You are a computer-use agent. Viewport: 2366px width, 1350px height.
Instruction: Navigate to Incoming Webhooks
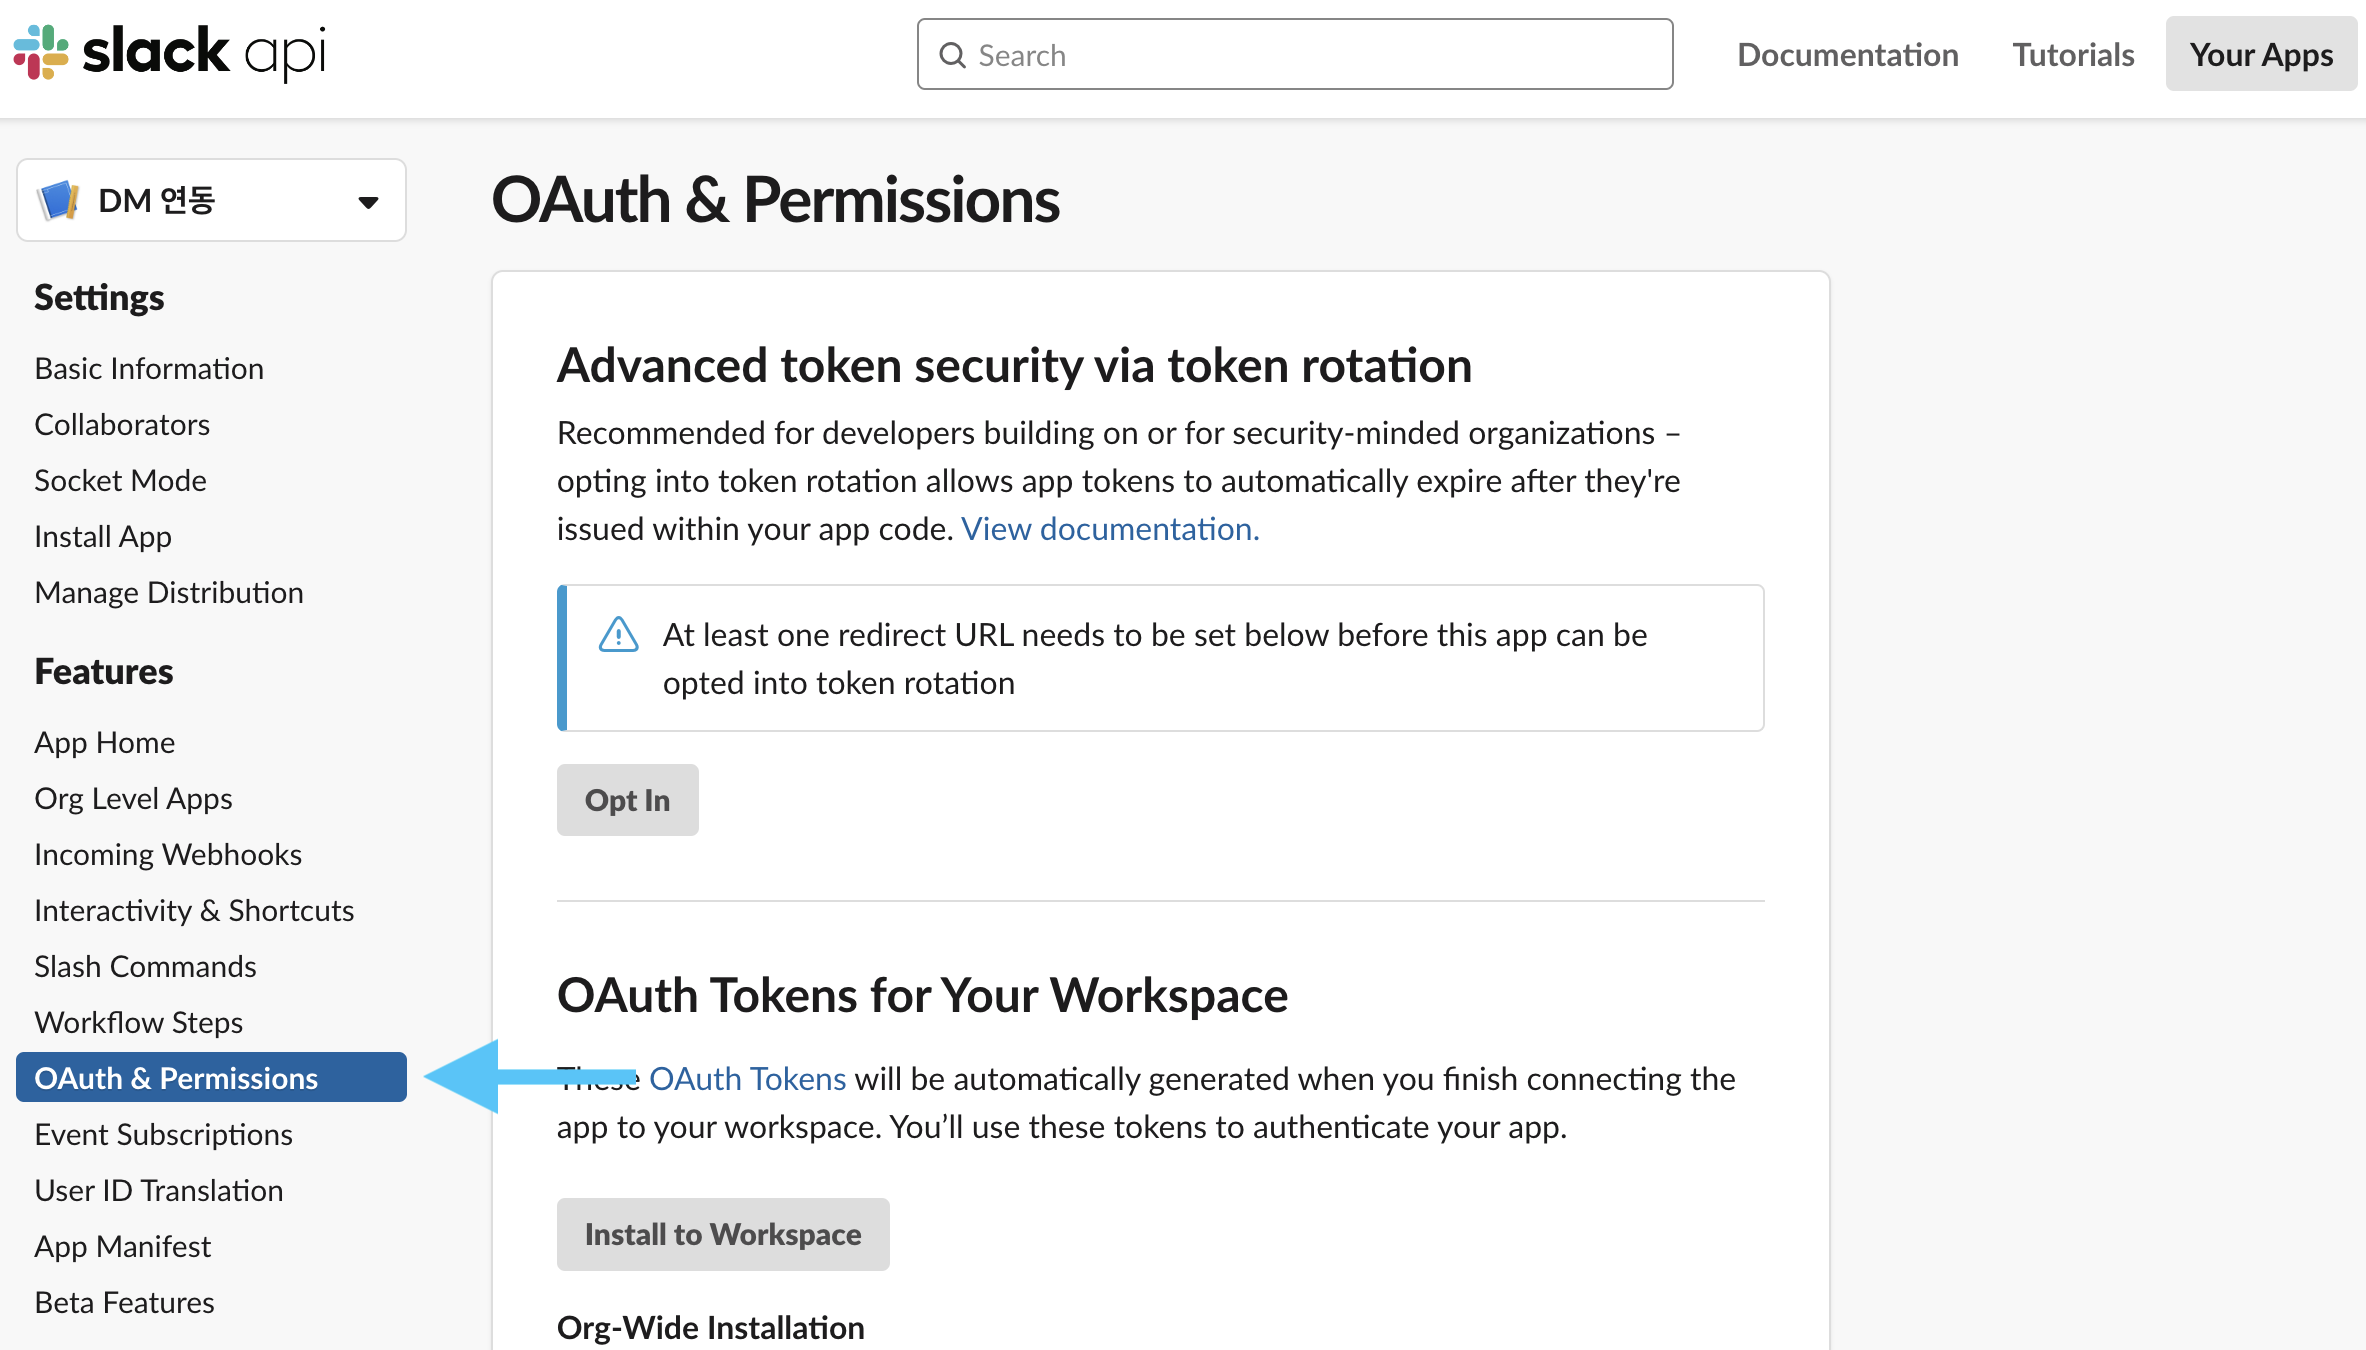pyautogui.click(x=167, y=854)
